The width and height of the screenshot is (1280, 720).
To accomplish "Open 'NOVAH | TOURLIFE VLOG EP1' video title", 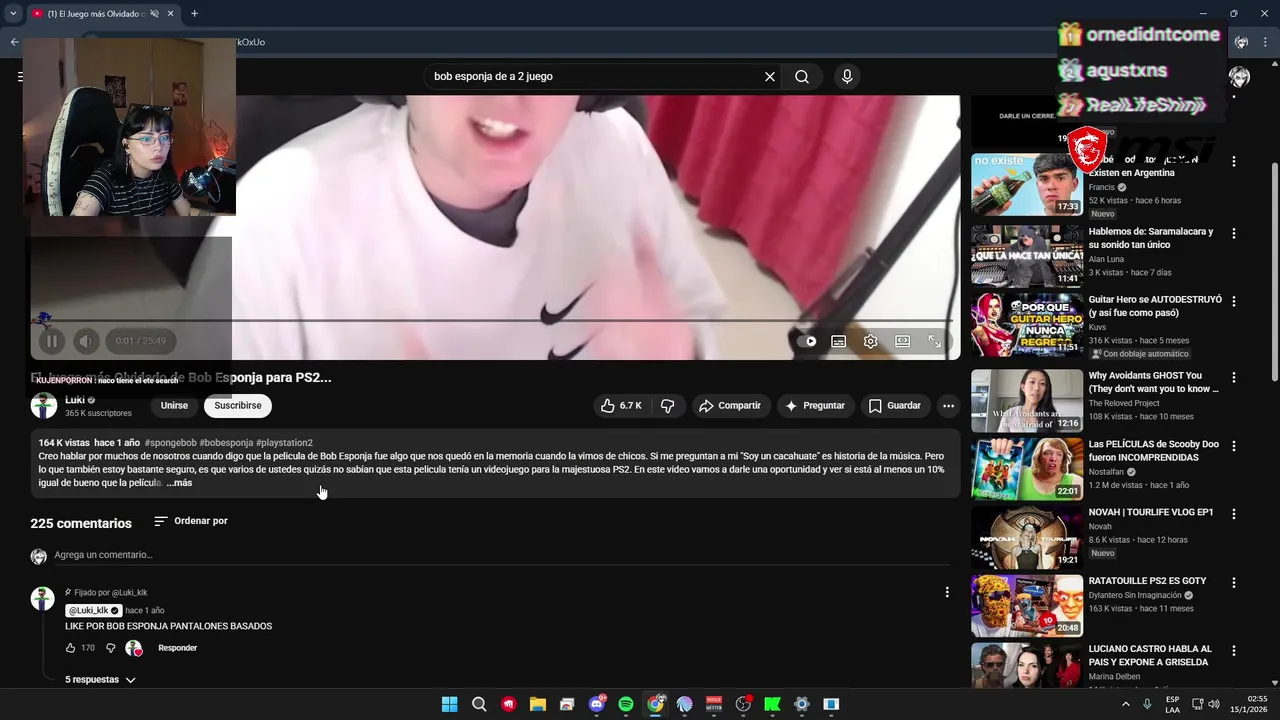I will point(1151,512).
